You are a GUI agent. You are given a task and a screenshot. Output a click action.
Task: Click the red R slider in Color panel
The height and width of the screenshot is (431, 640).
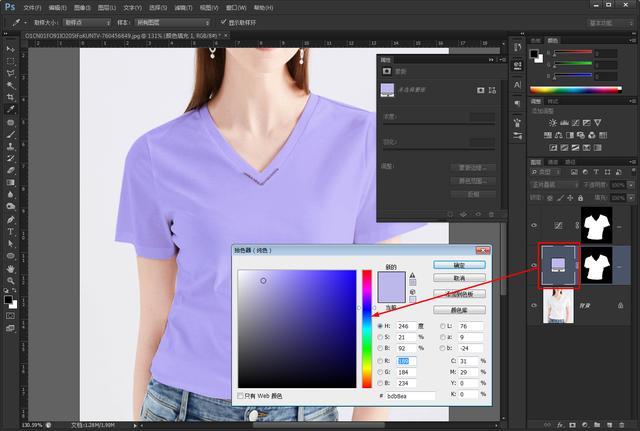[x=572, y=52]
